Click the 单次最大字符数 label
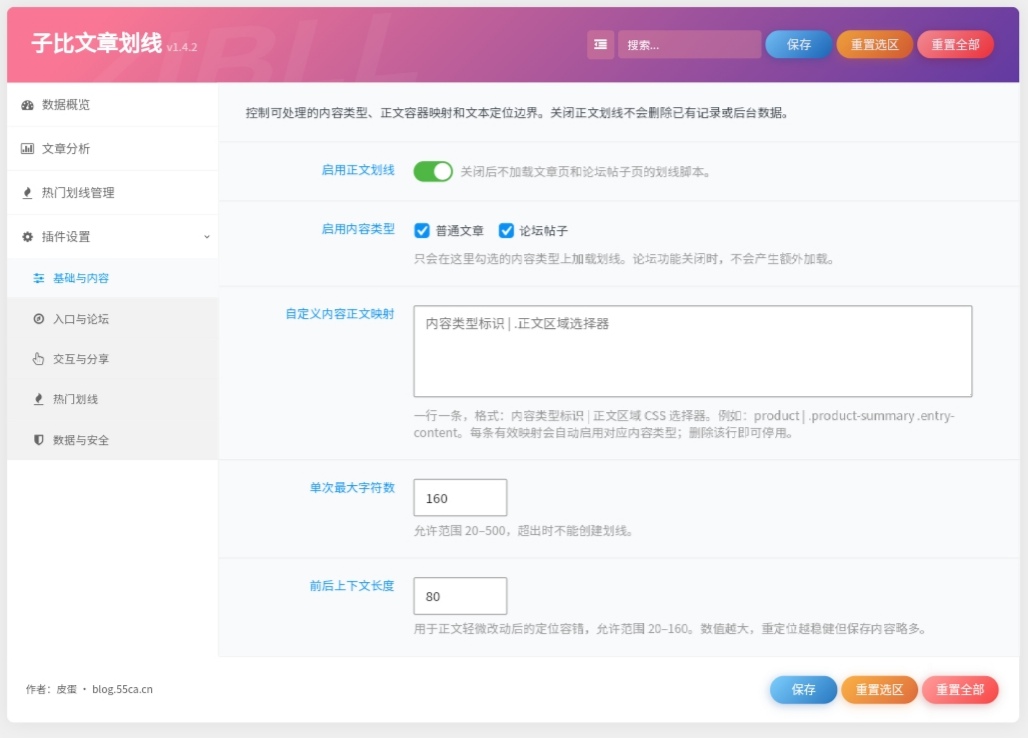The width and height of the screenshot is (1028, 738). (x=352, y=488)
